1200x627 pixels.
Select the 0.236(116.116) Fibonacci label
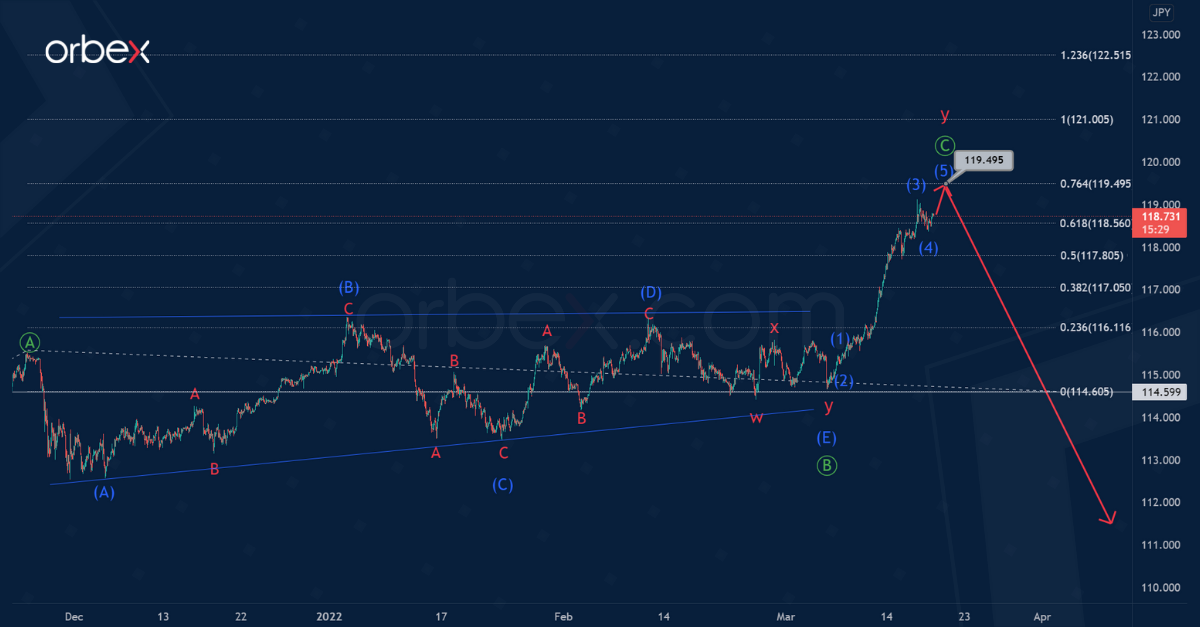click(x=1096, y=328)
